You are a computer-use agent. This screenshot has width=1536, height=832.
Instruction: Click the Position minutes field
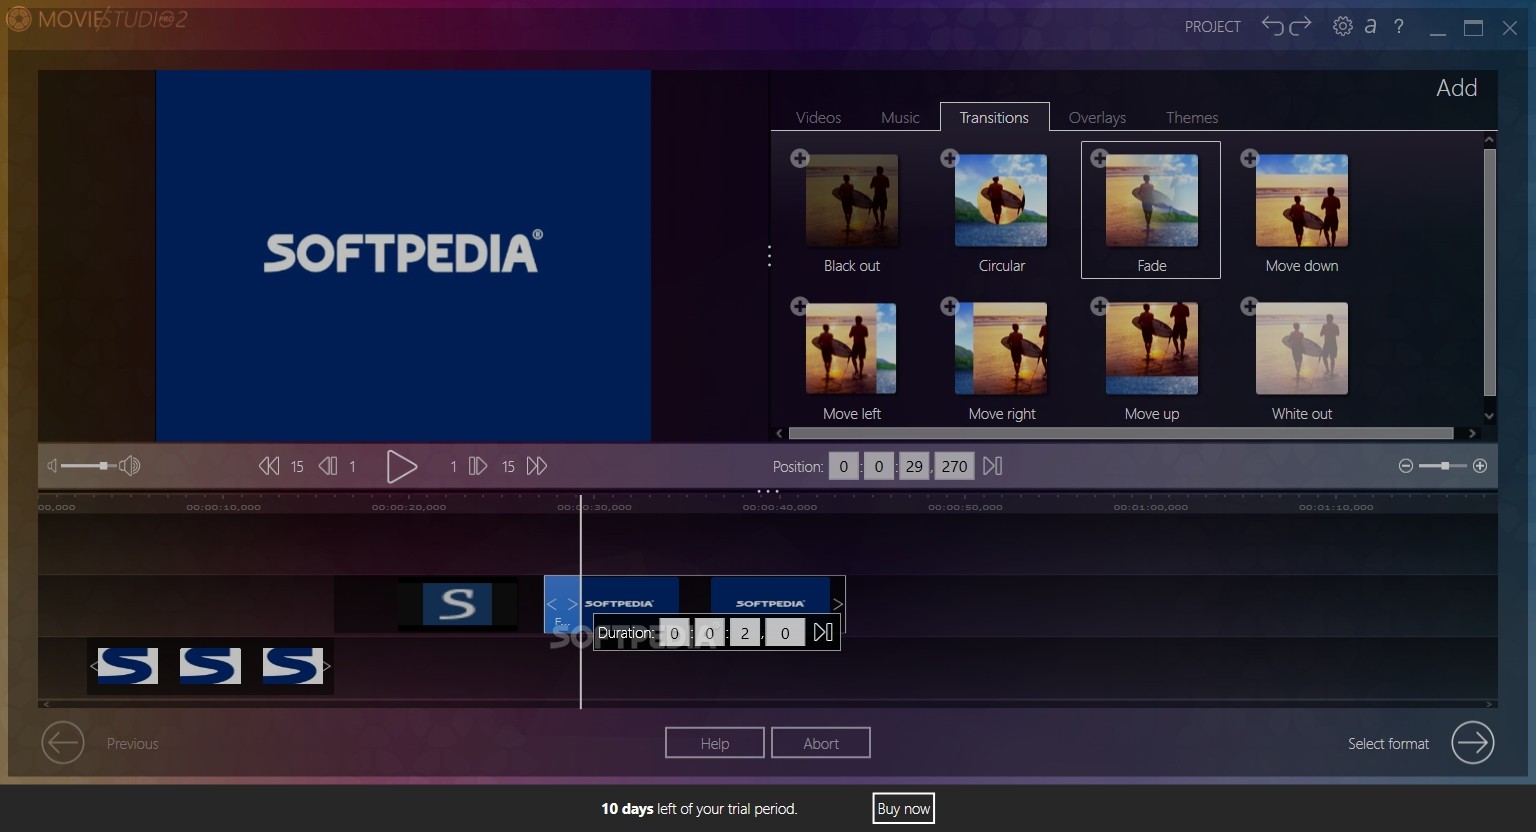[878, 466]
